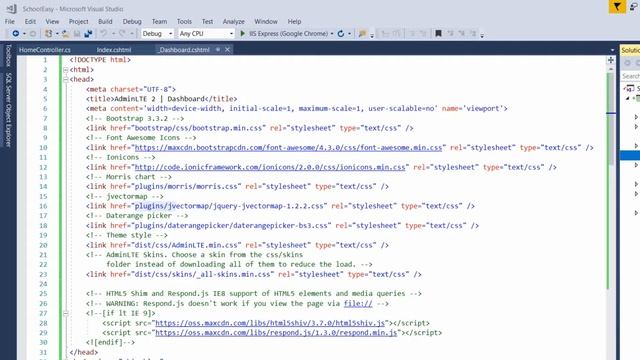Close the _Dashboard.cshtml tab
This screenshot has width=640, height=360.
coord(227,49)
